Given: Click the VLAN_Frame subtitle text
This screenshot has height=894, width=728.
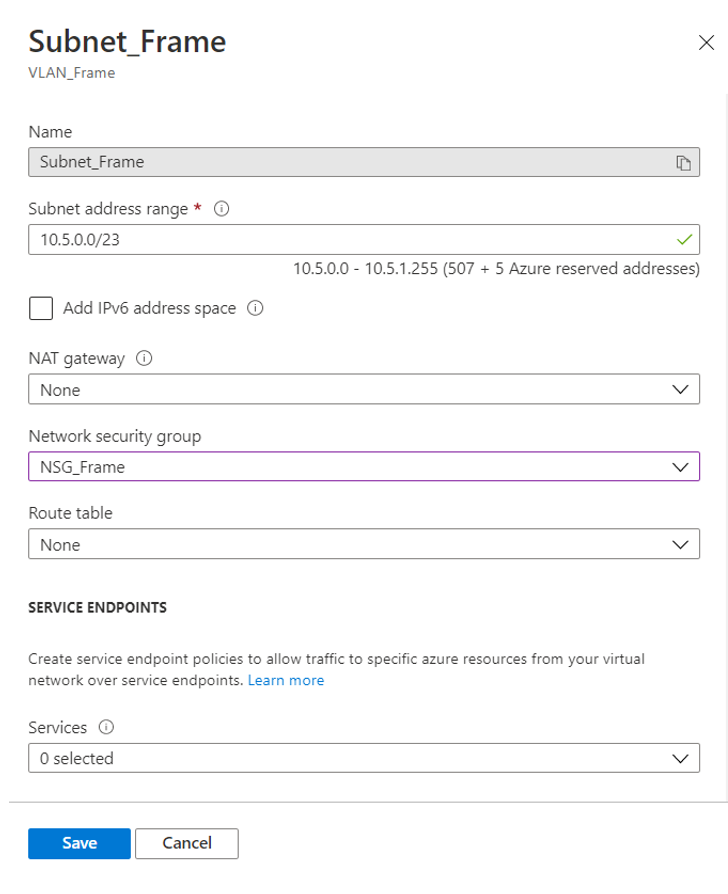Looking at the screenshot, I should point(71,73).
